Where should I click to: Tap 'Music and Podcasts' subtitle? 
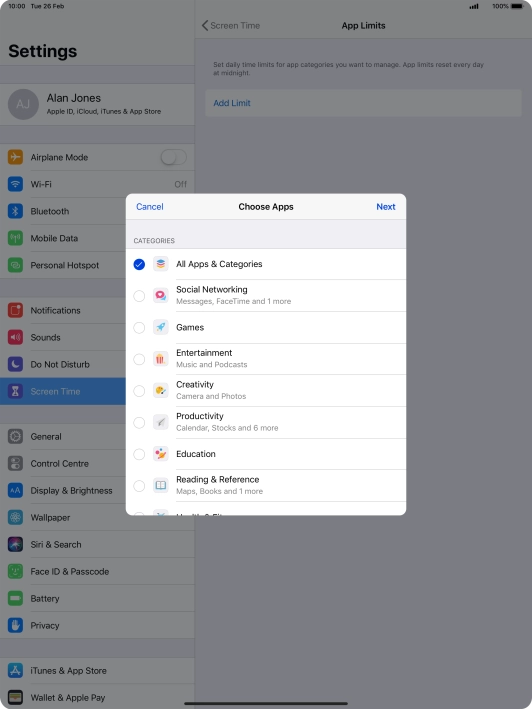click(x=212, y=364)
